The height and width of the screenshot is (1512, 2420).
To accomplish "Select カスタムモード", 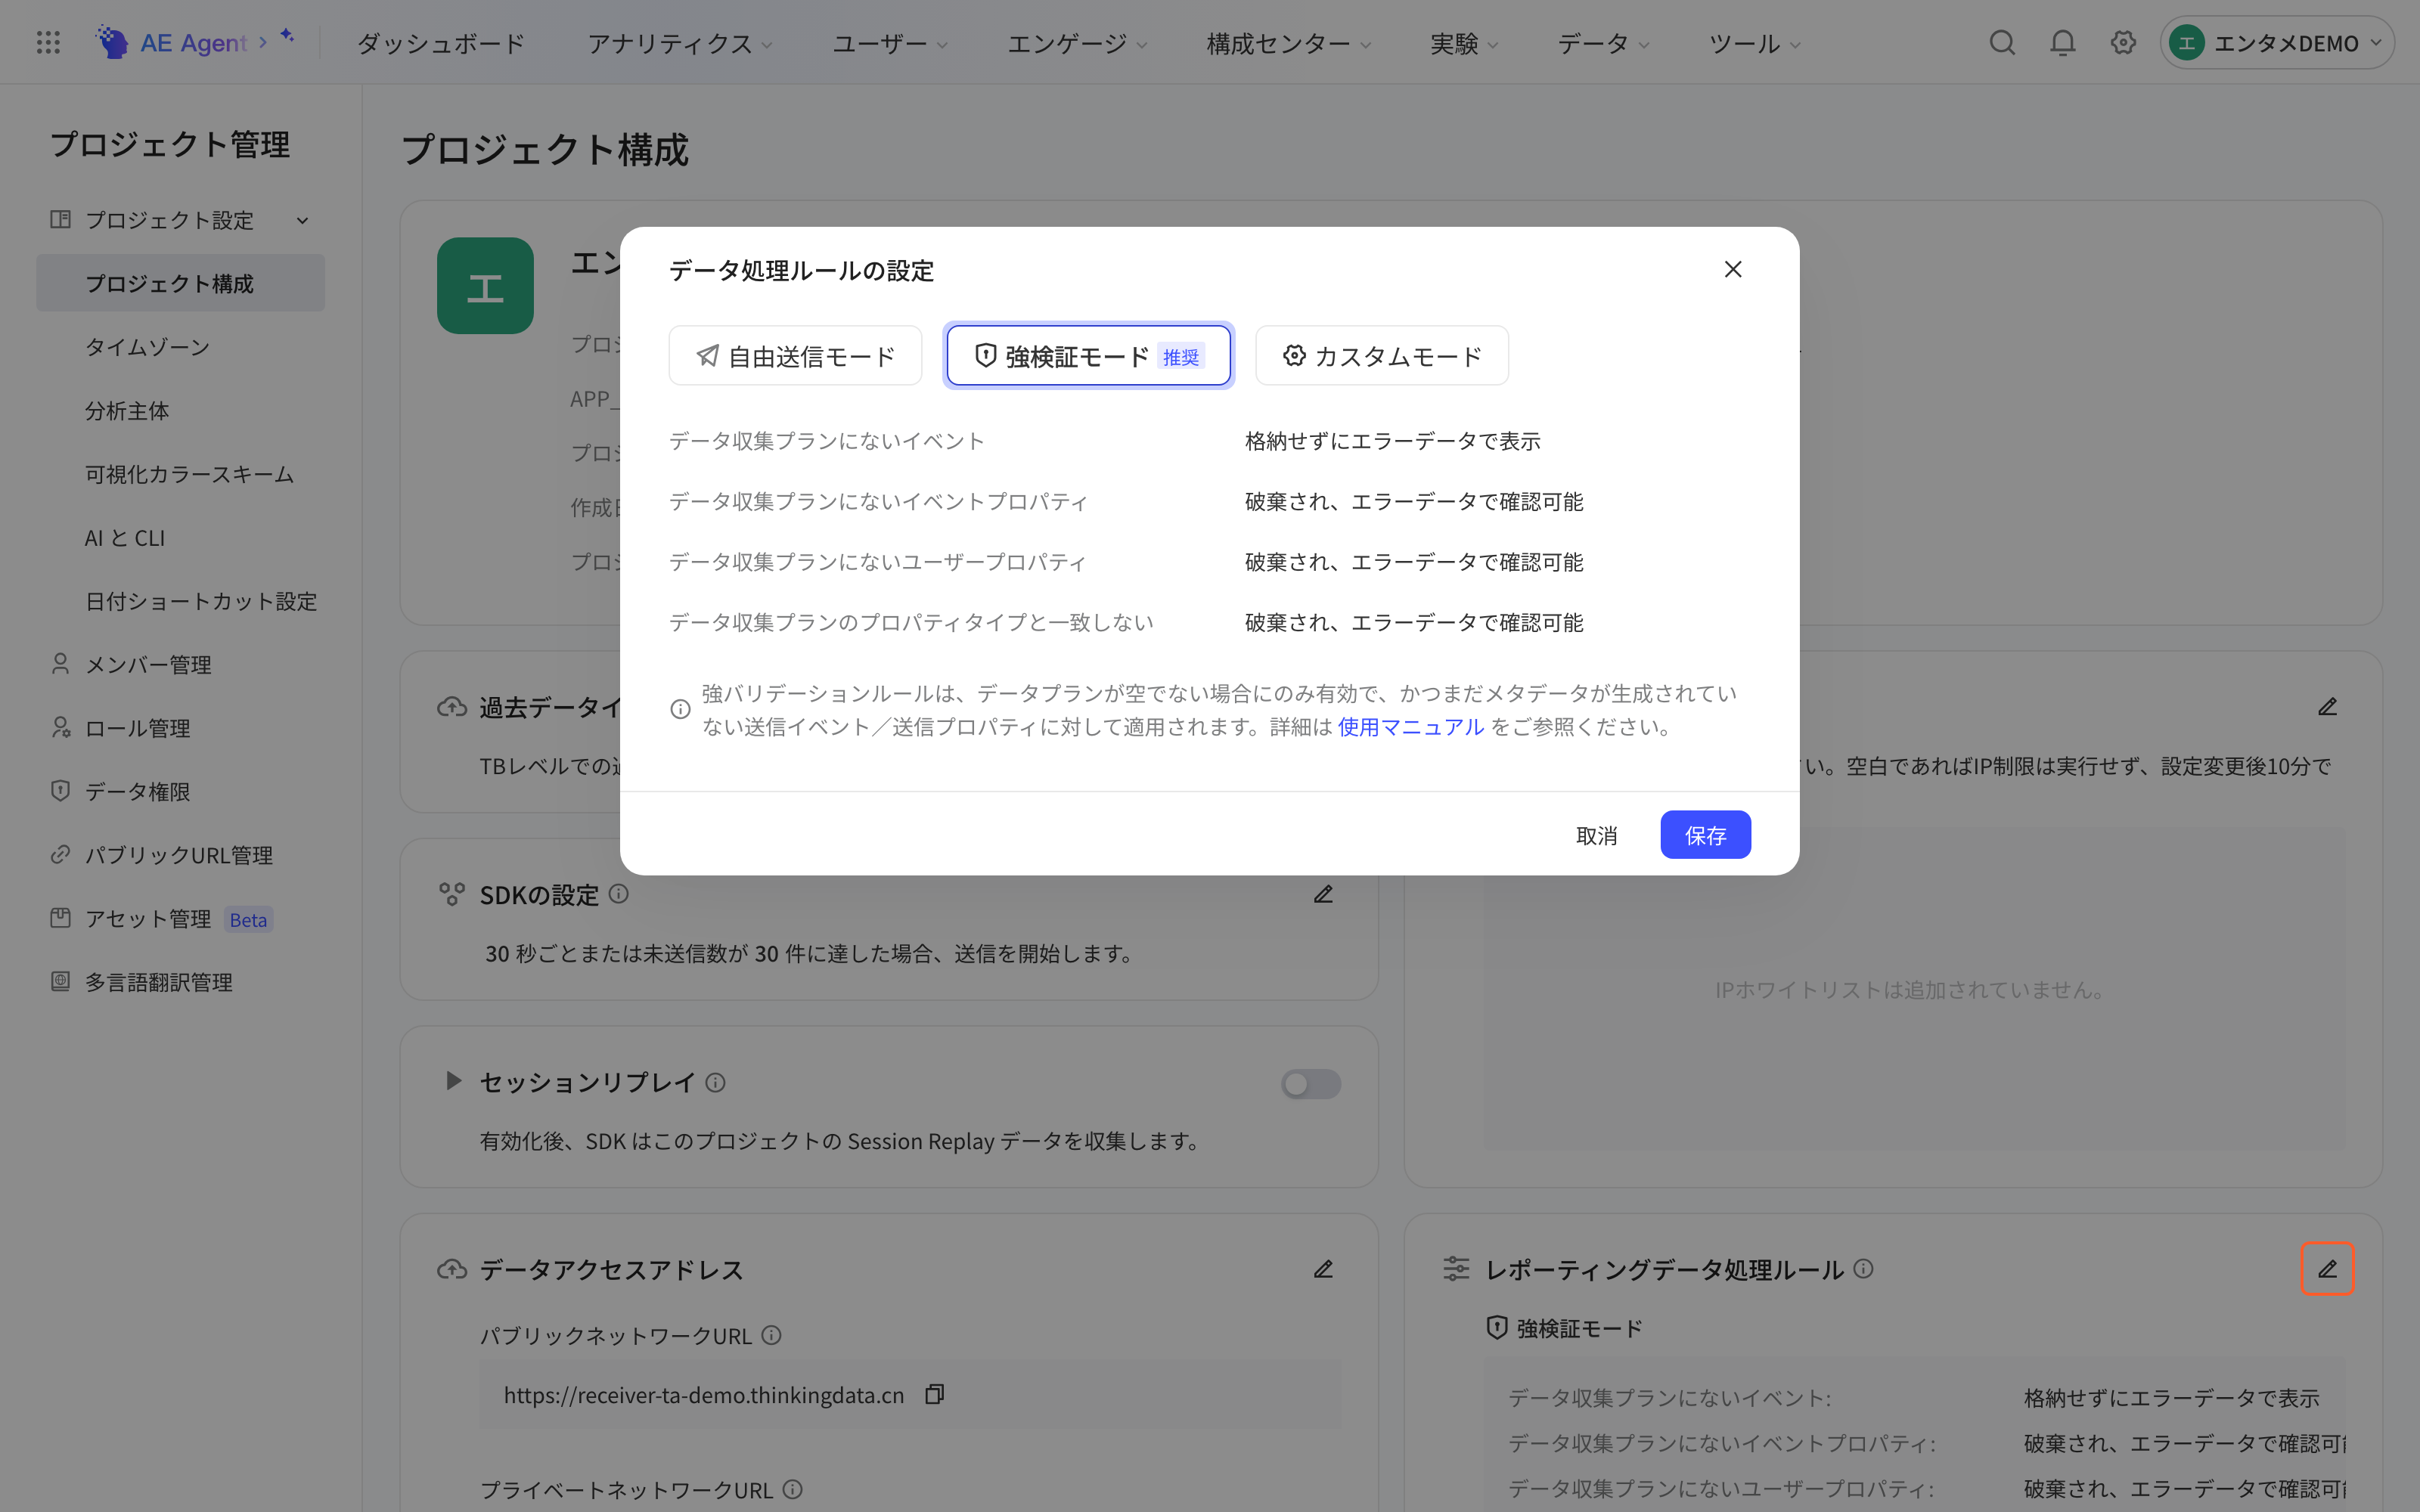I will click(1382, 355).
